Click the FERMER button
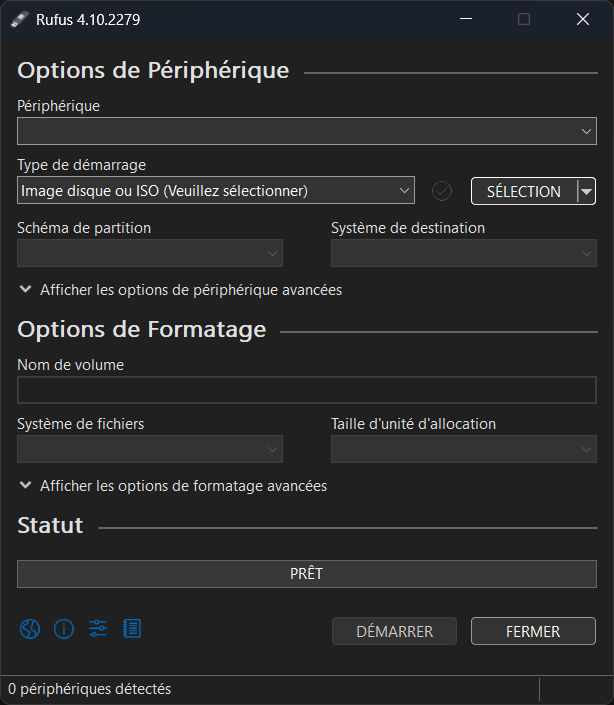This screenshot has height=705, width=614. point(534,631)
